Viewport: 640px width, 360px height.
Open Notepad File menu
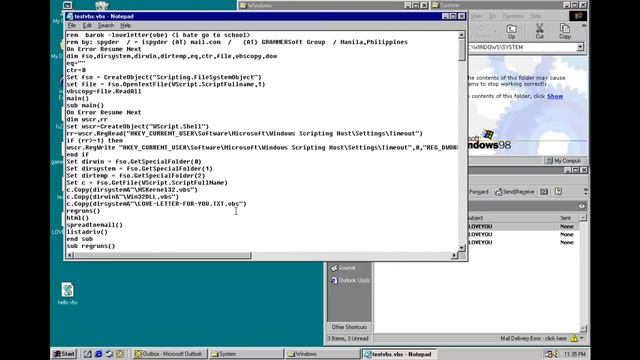click(71, 25)
